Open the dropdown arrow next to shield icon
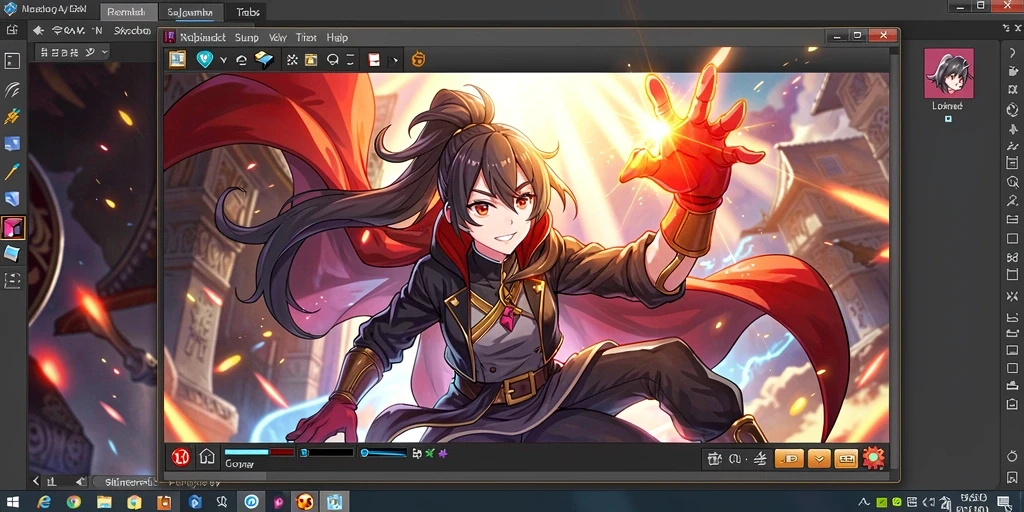This screenshot has height=512, width=1024. (223, 60)
